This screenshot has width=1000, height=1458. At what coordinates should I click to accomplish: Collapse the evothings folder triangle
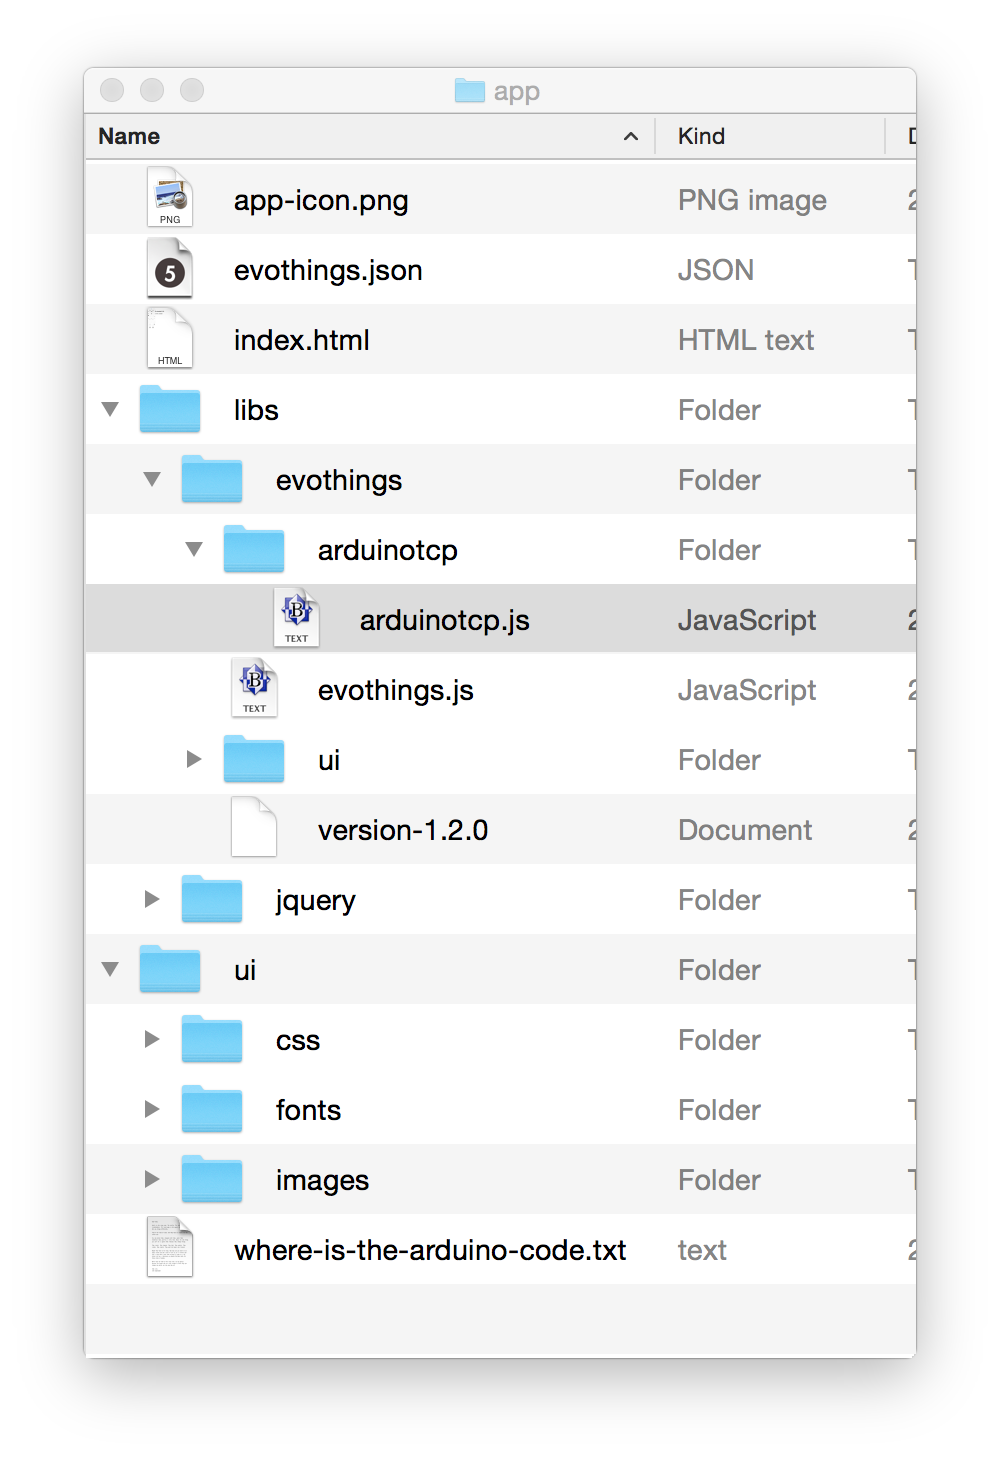[152, 479]
